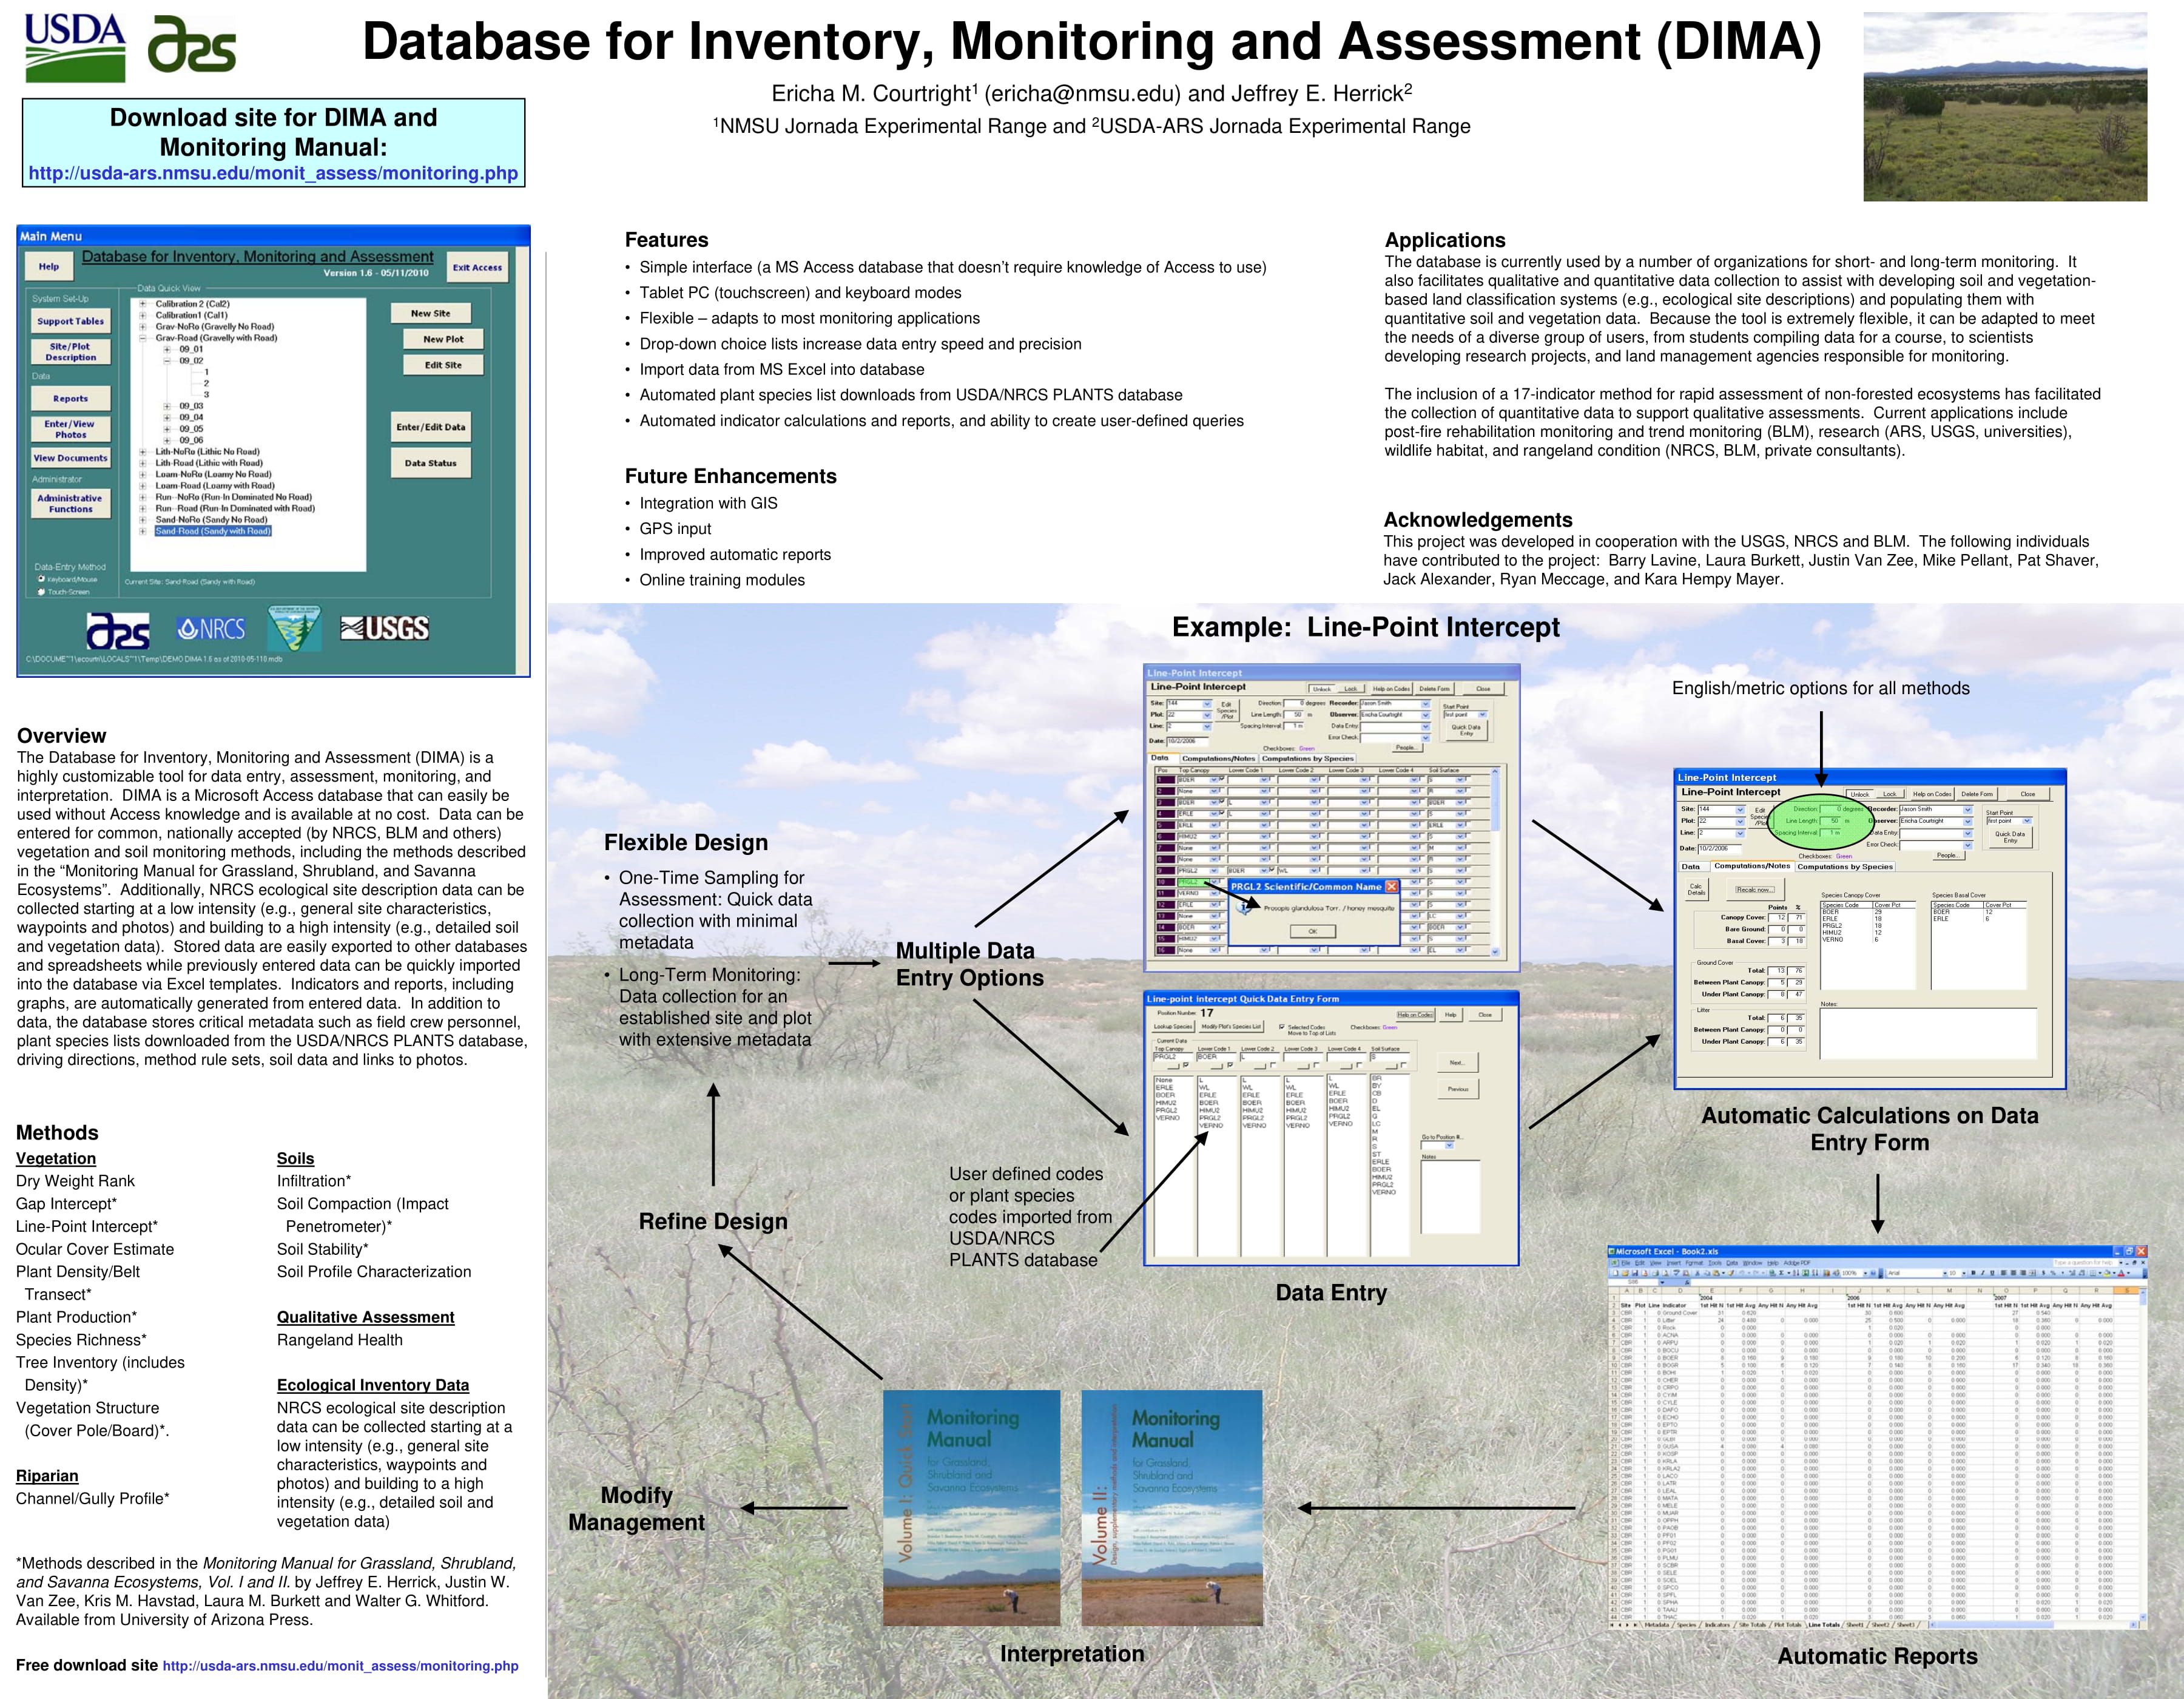This screenshot has height=1699, width=2184.
Task: Click the BLM triangle emblem in Main Menu
Action: coord(294,628)
